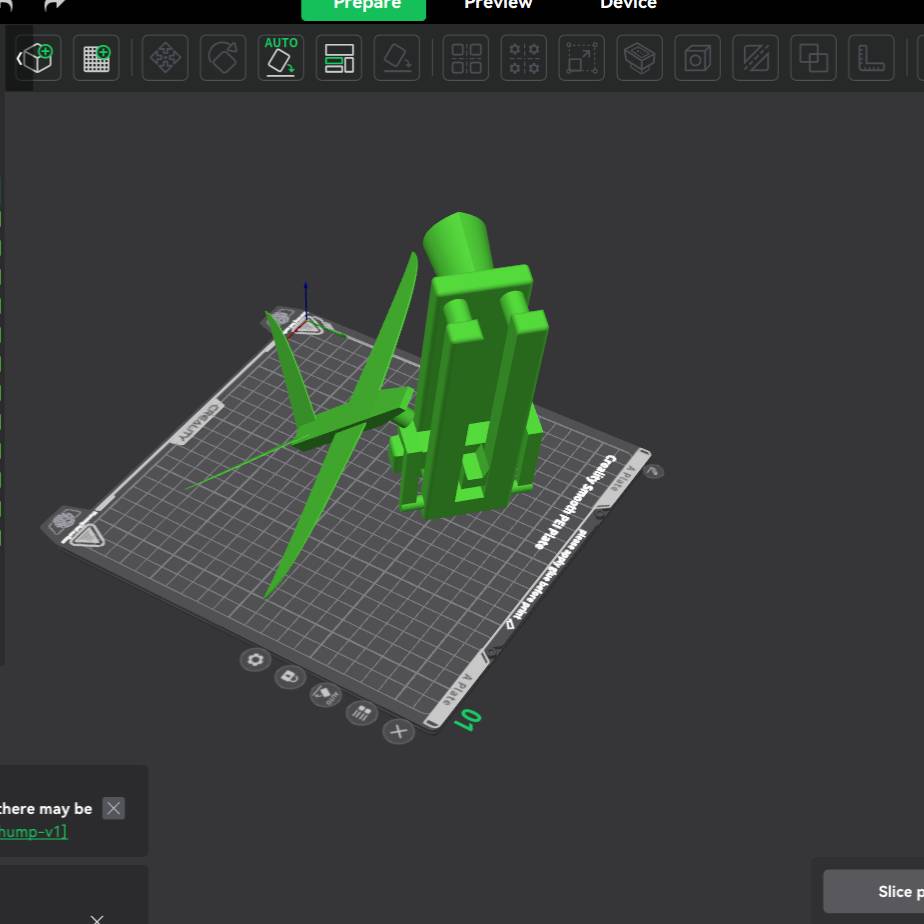
Task: Switch to the Device tab
Action: pyautogui.click(x=628, y=5)
